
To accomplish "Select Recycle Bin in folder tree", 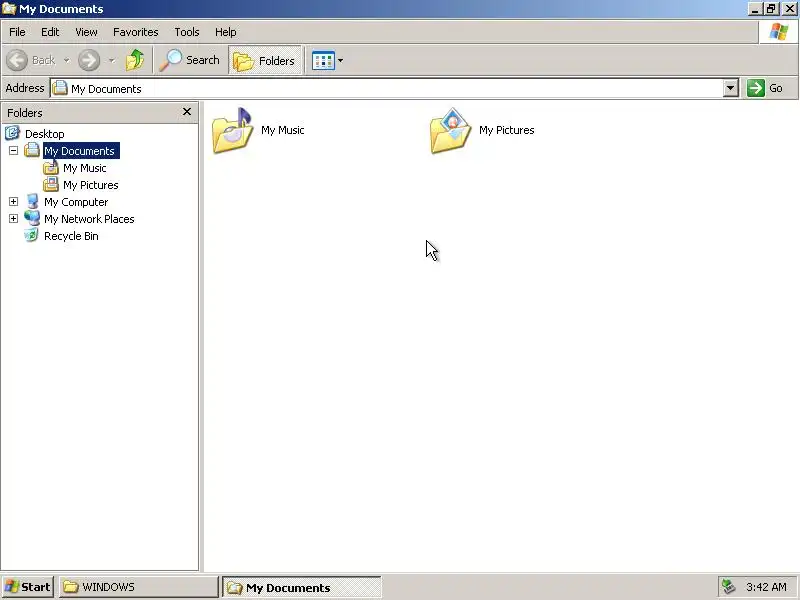I will point(71,236).
